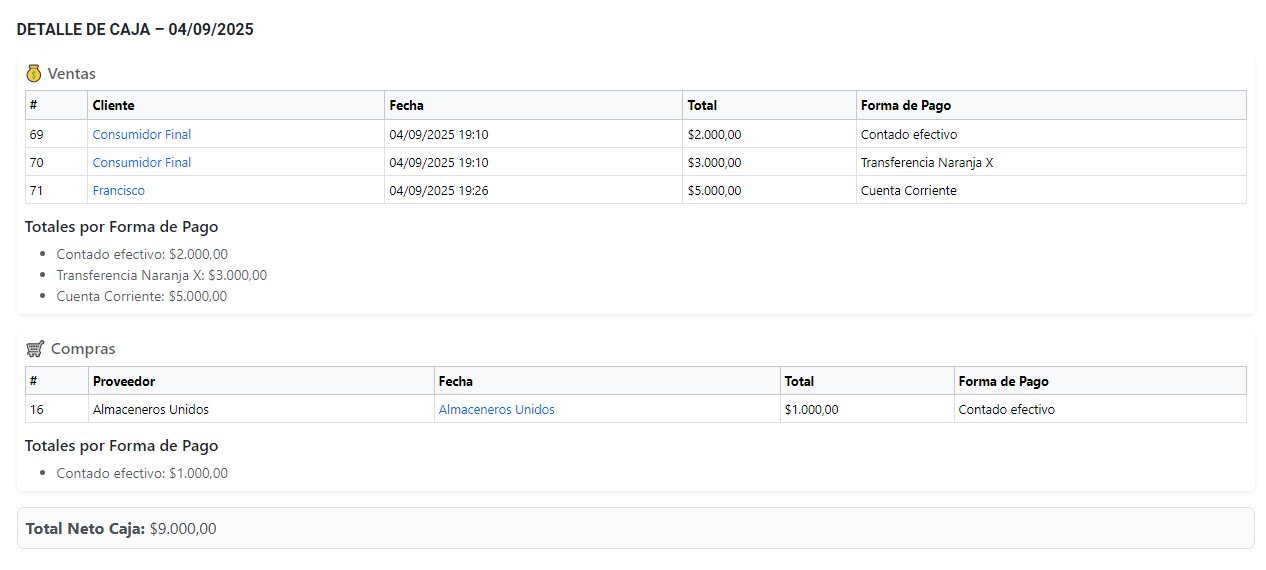Screen dimensions: 1266x570
Task: Click sale number 71 cell
Action: pos(37,190)
